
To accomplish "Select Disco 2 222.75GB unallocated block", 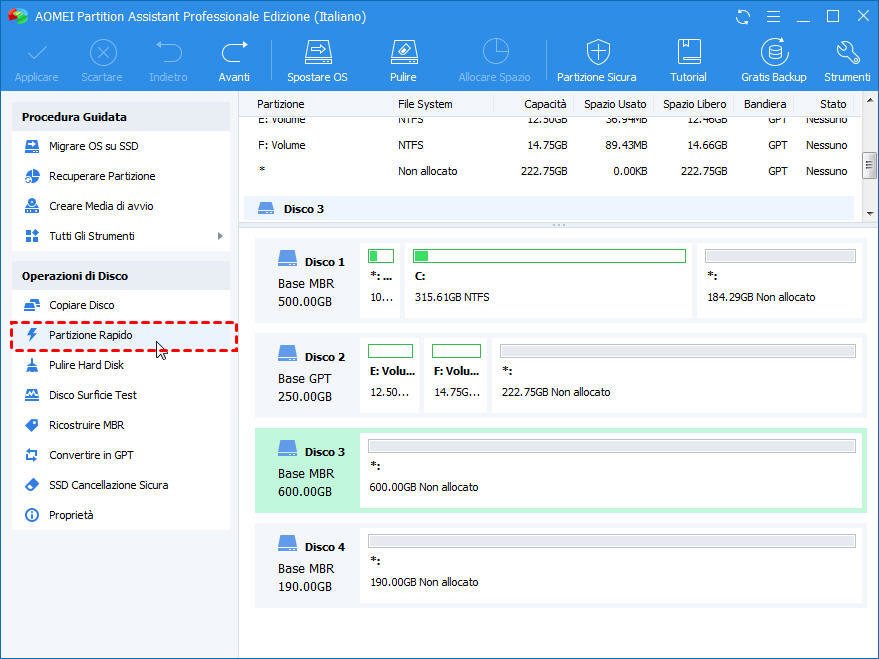I will [x=677, y=375].
